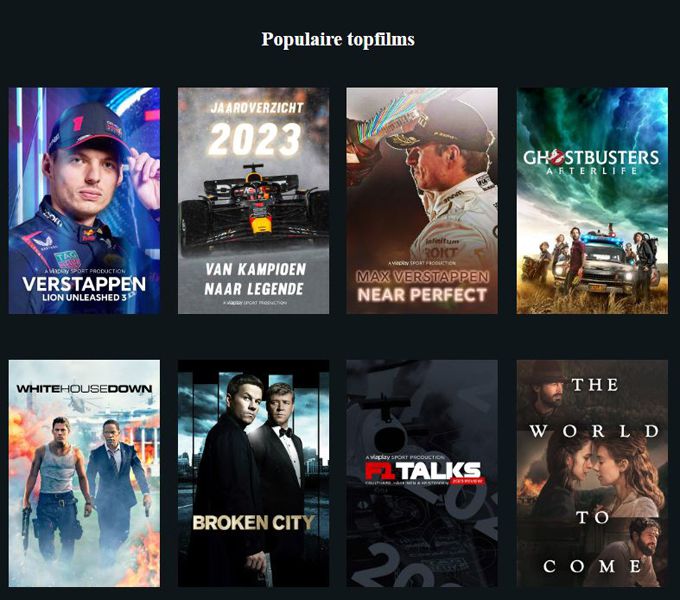Open Max Verstappen Near Perfect poster

(422, 201)
